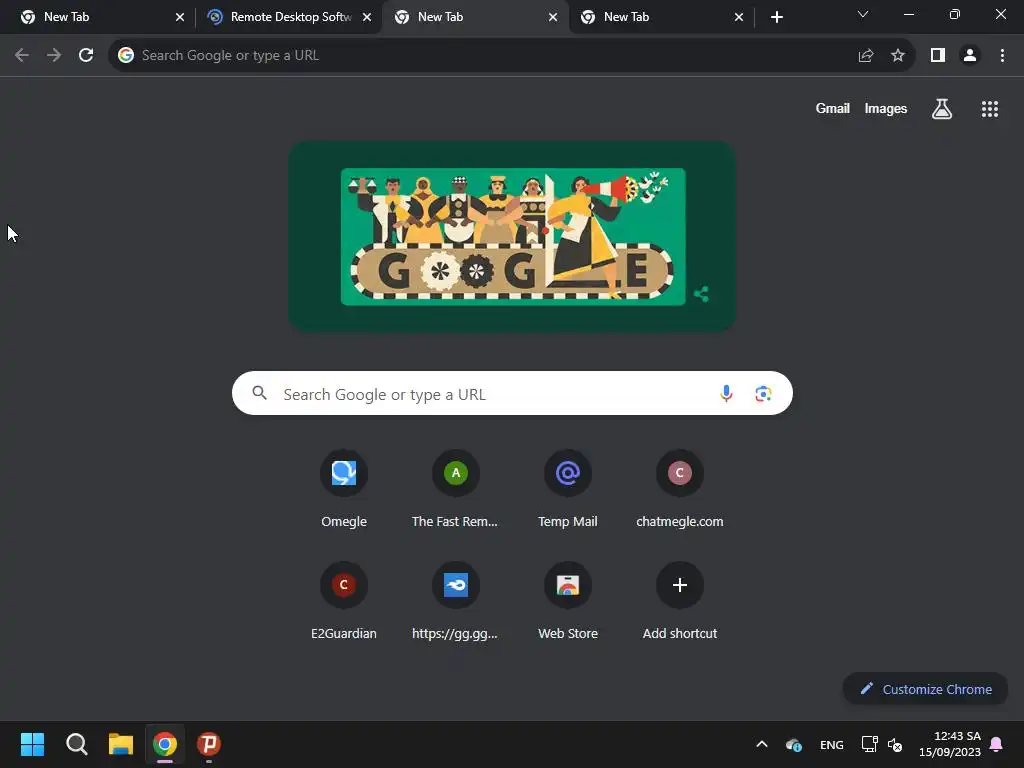Click the browser forward arrow
This screenshot has width=1024, height=768.
(54, 56)
